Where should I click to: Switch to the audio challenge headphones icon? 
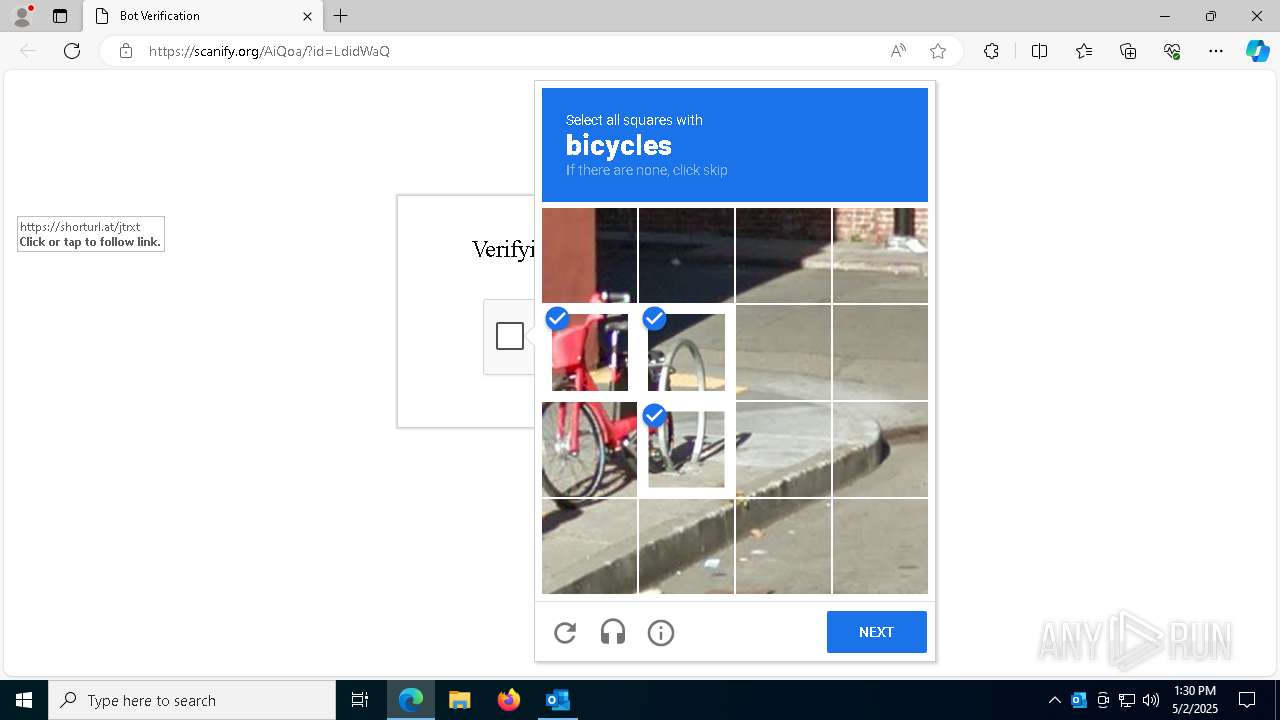click(x=613, y=632)
